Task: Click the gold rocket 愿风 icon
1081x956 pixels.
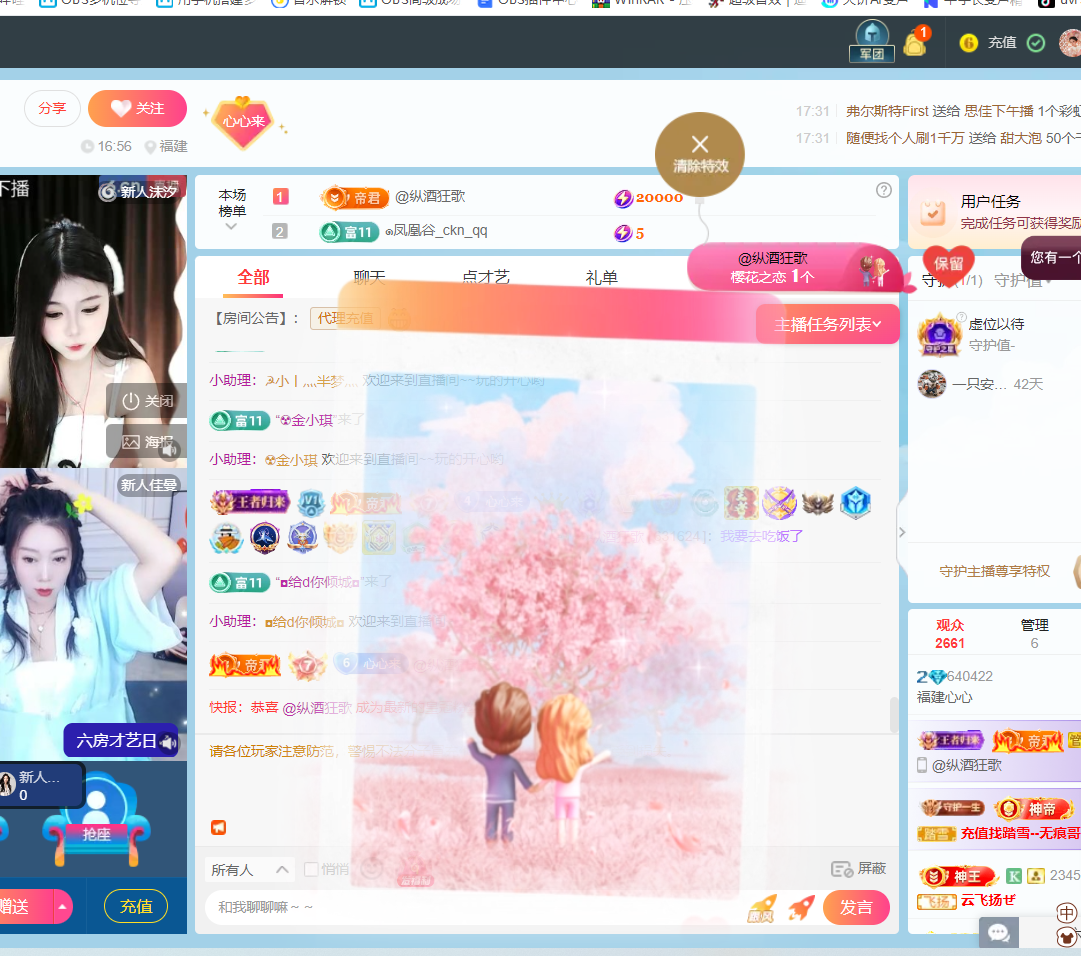Action: (x=762, y=908)
